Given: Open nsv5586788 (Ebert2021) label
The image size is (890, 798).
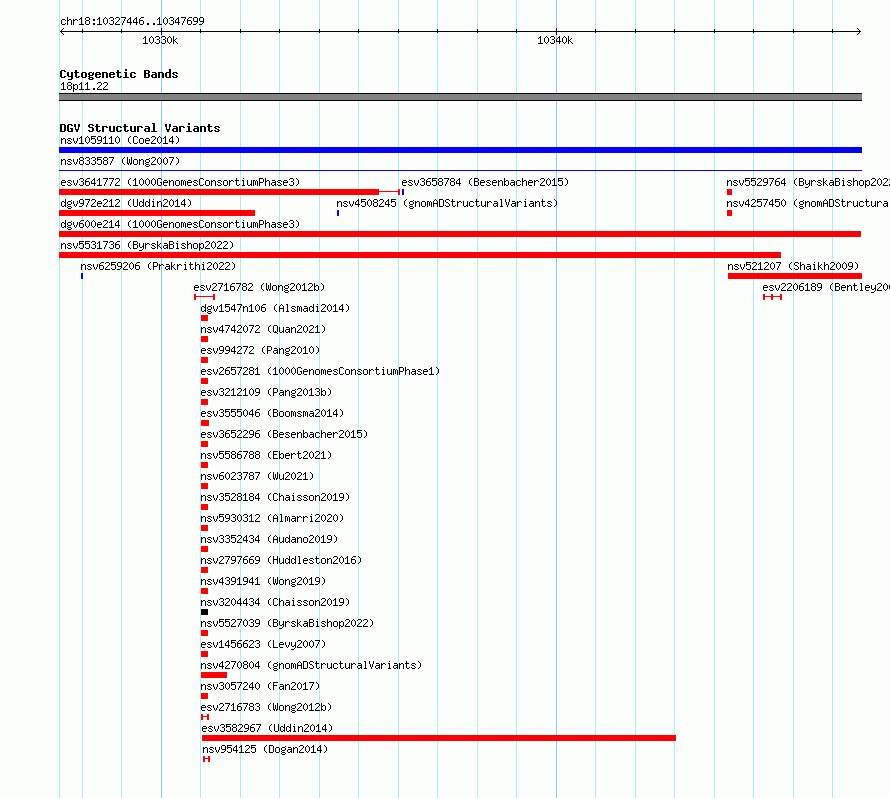Looking at the screenshot, I should 266,455.
